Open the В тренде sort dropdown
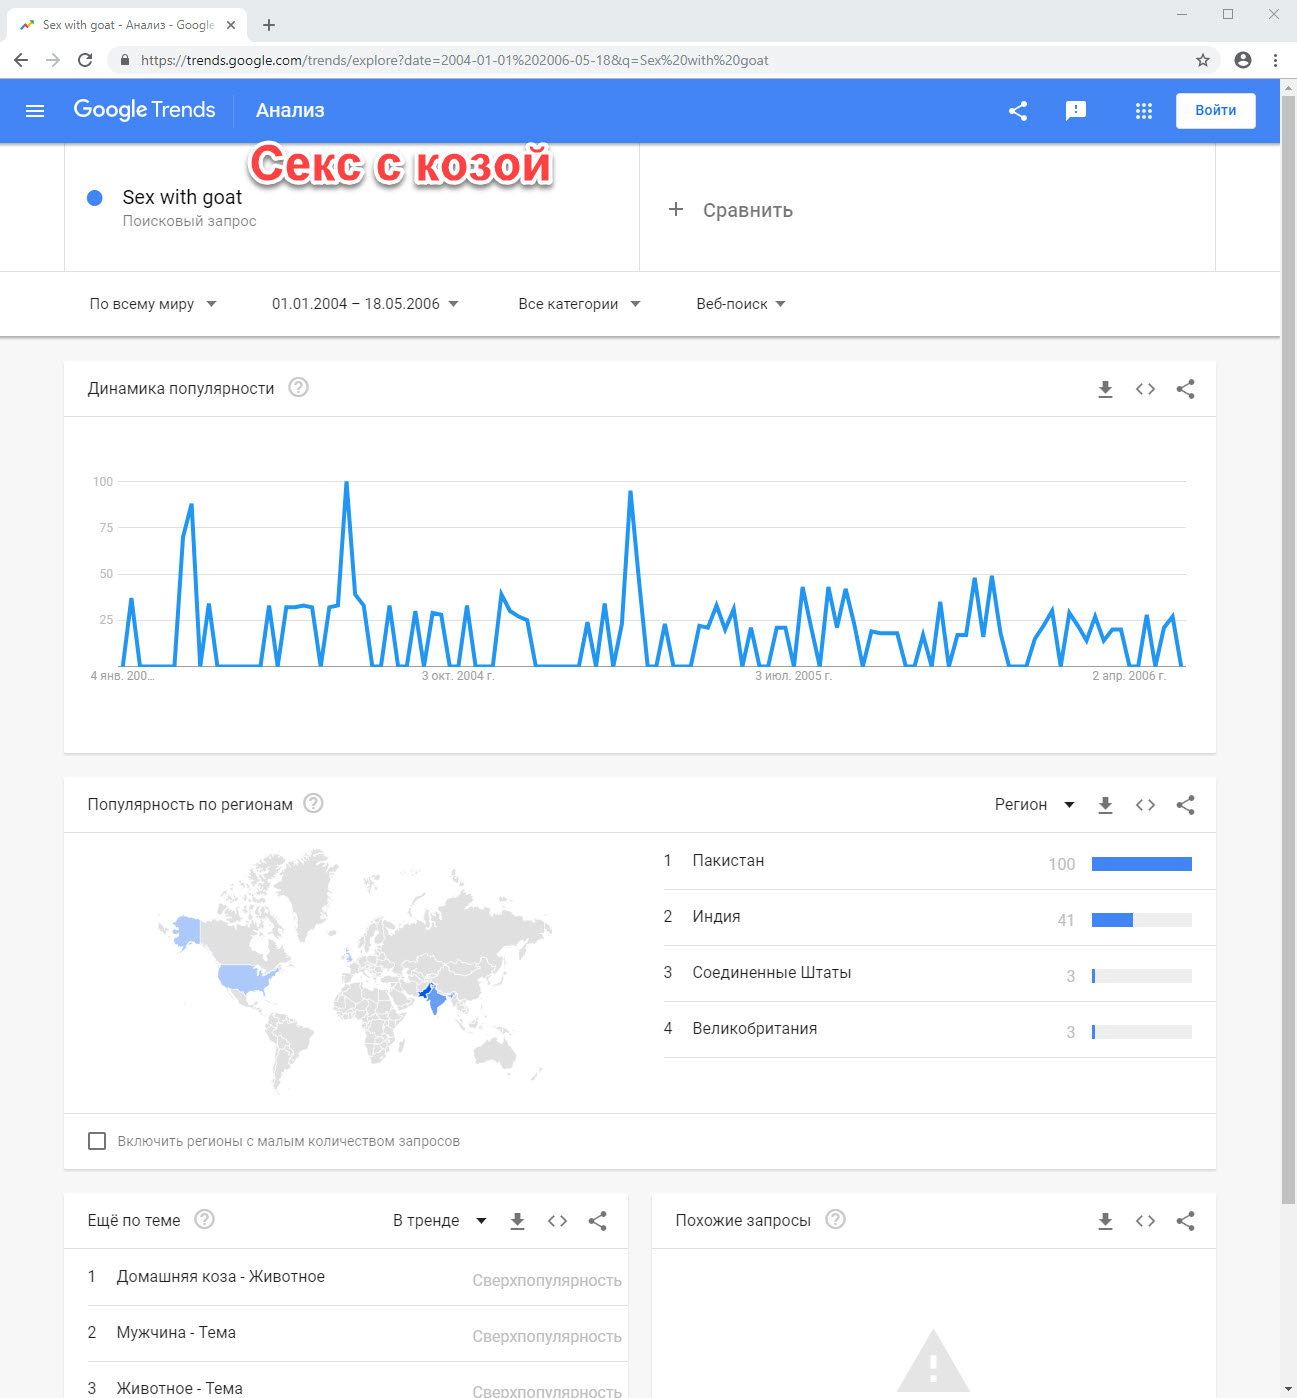1297x1398 pixels. 440,1221
